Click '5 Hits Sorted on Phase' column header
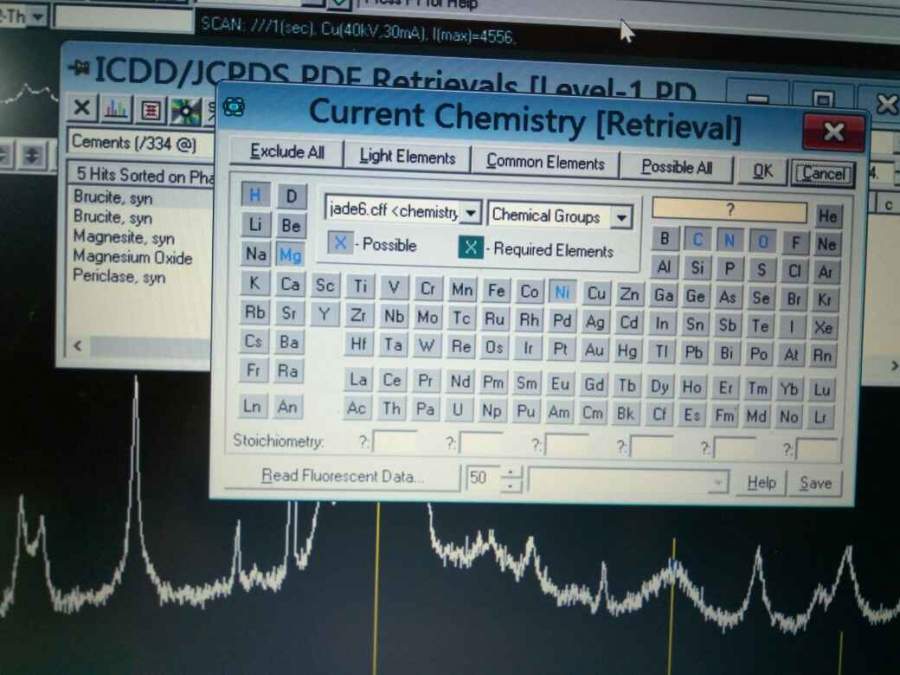The height and width of the screenshot is (675, 900). pos(141,175)
